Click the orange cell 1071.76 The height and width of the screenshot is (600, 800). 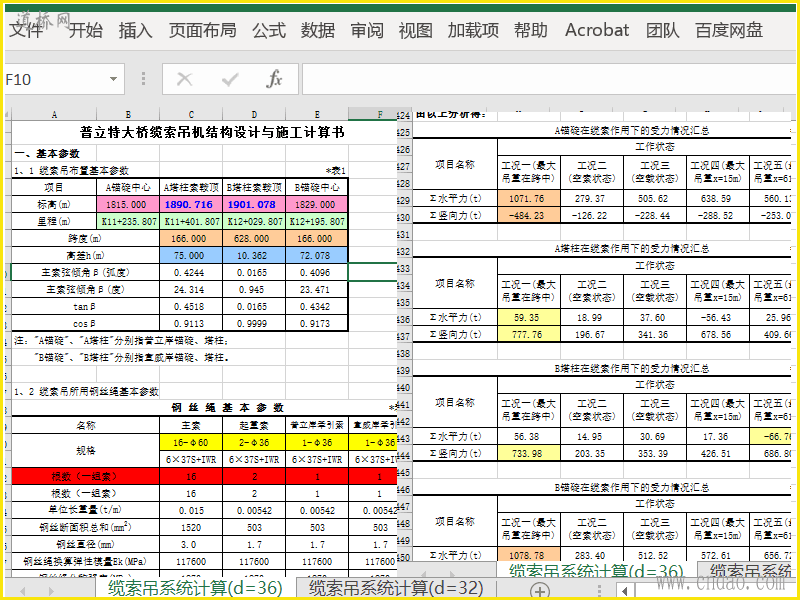(529, 198)
